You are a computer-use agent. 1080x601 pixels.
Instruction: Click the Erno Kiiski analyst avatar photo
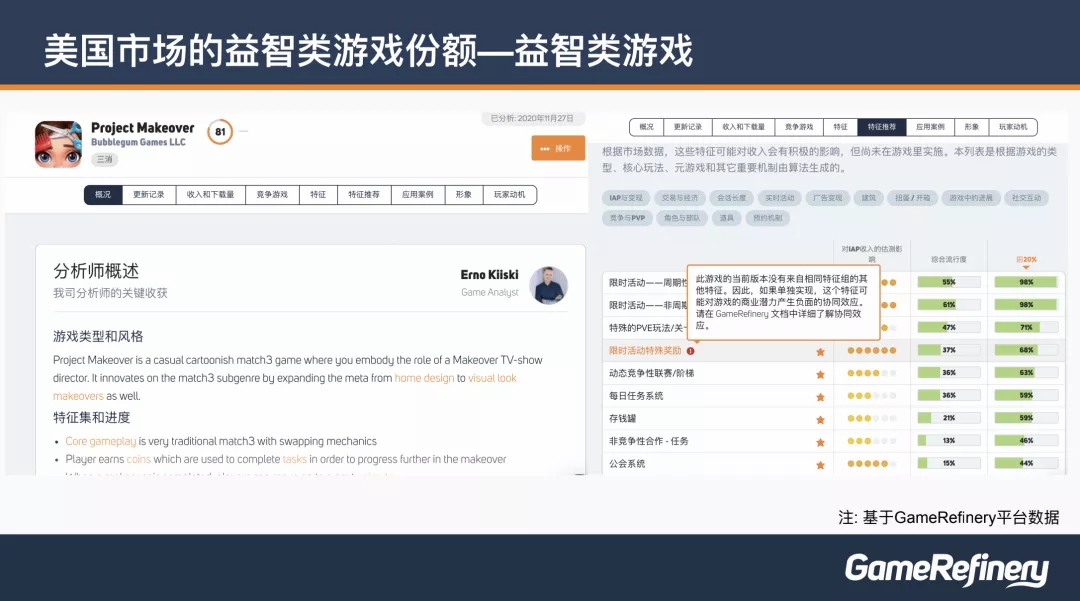(548, 285)
